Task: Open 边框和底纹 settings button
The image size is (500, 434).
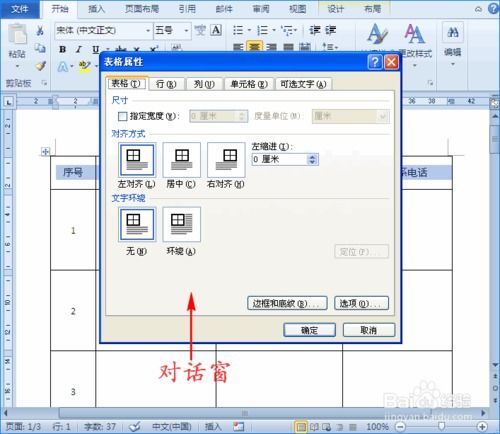Action: coord(287,303)
